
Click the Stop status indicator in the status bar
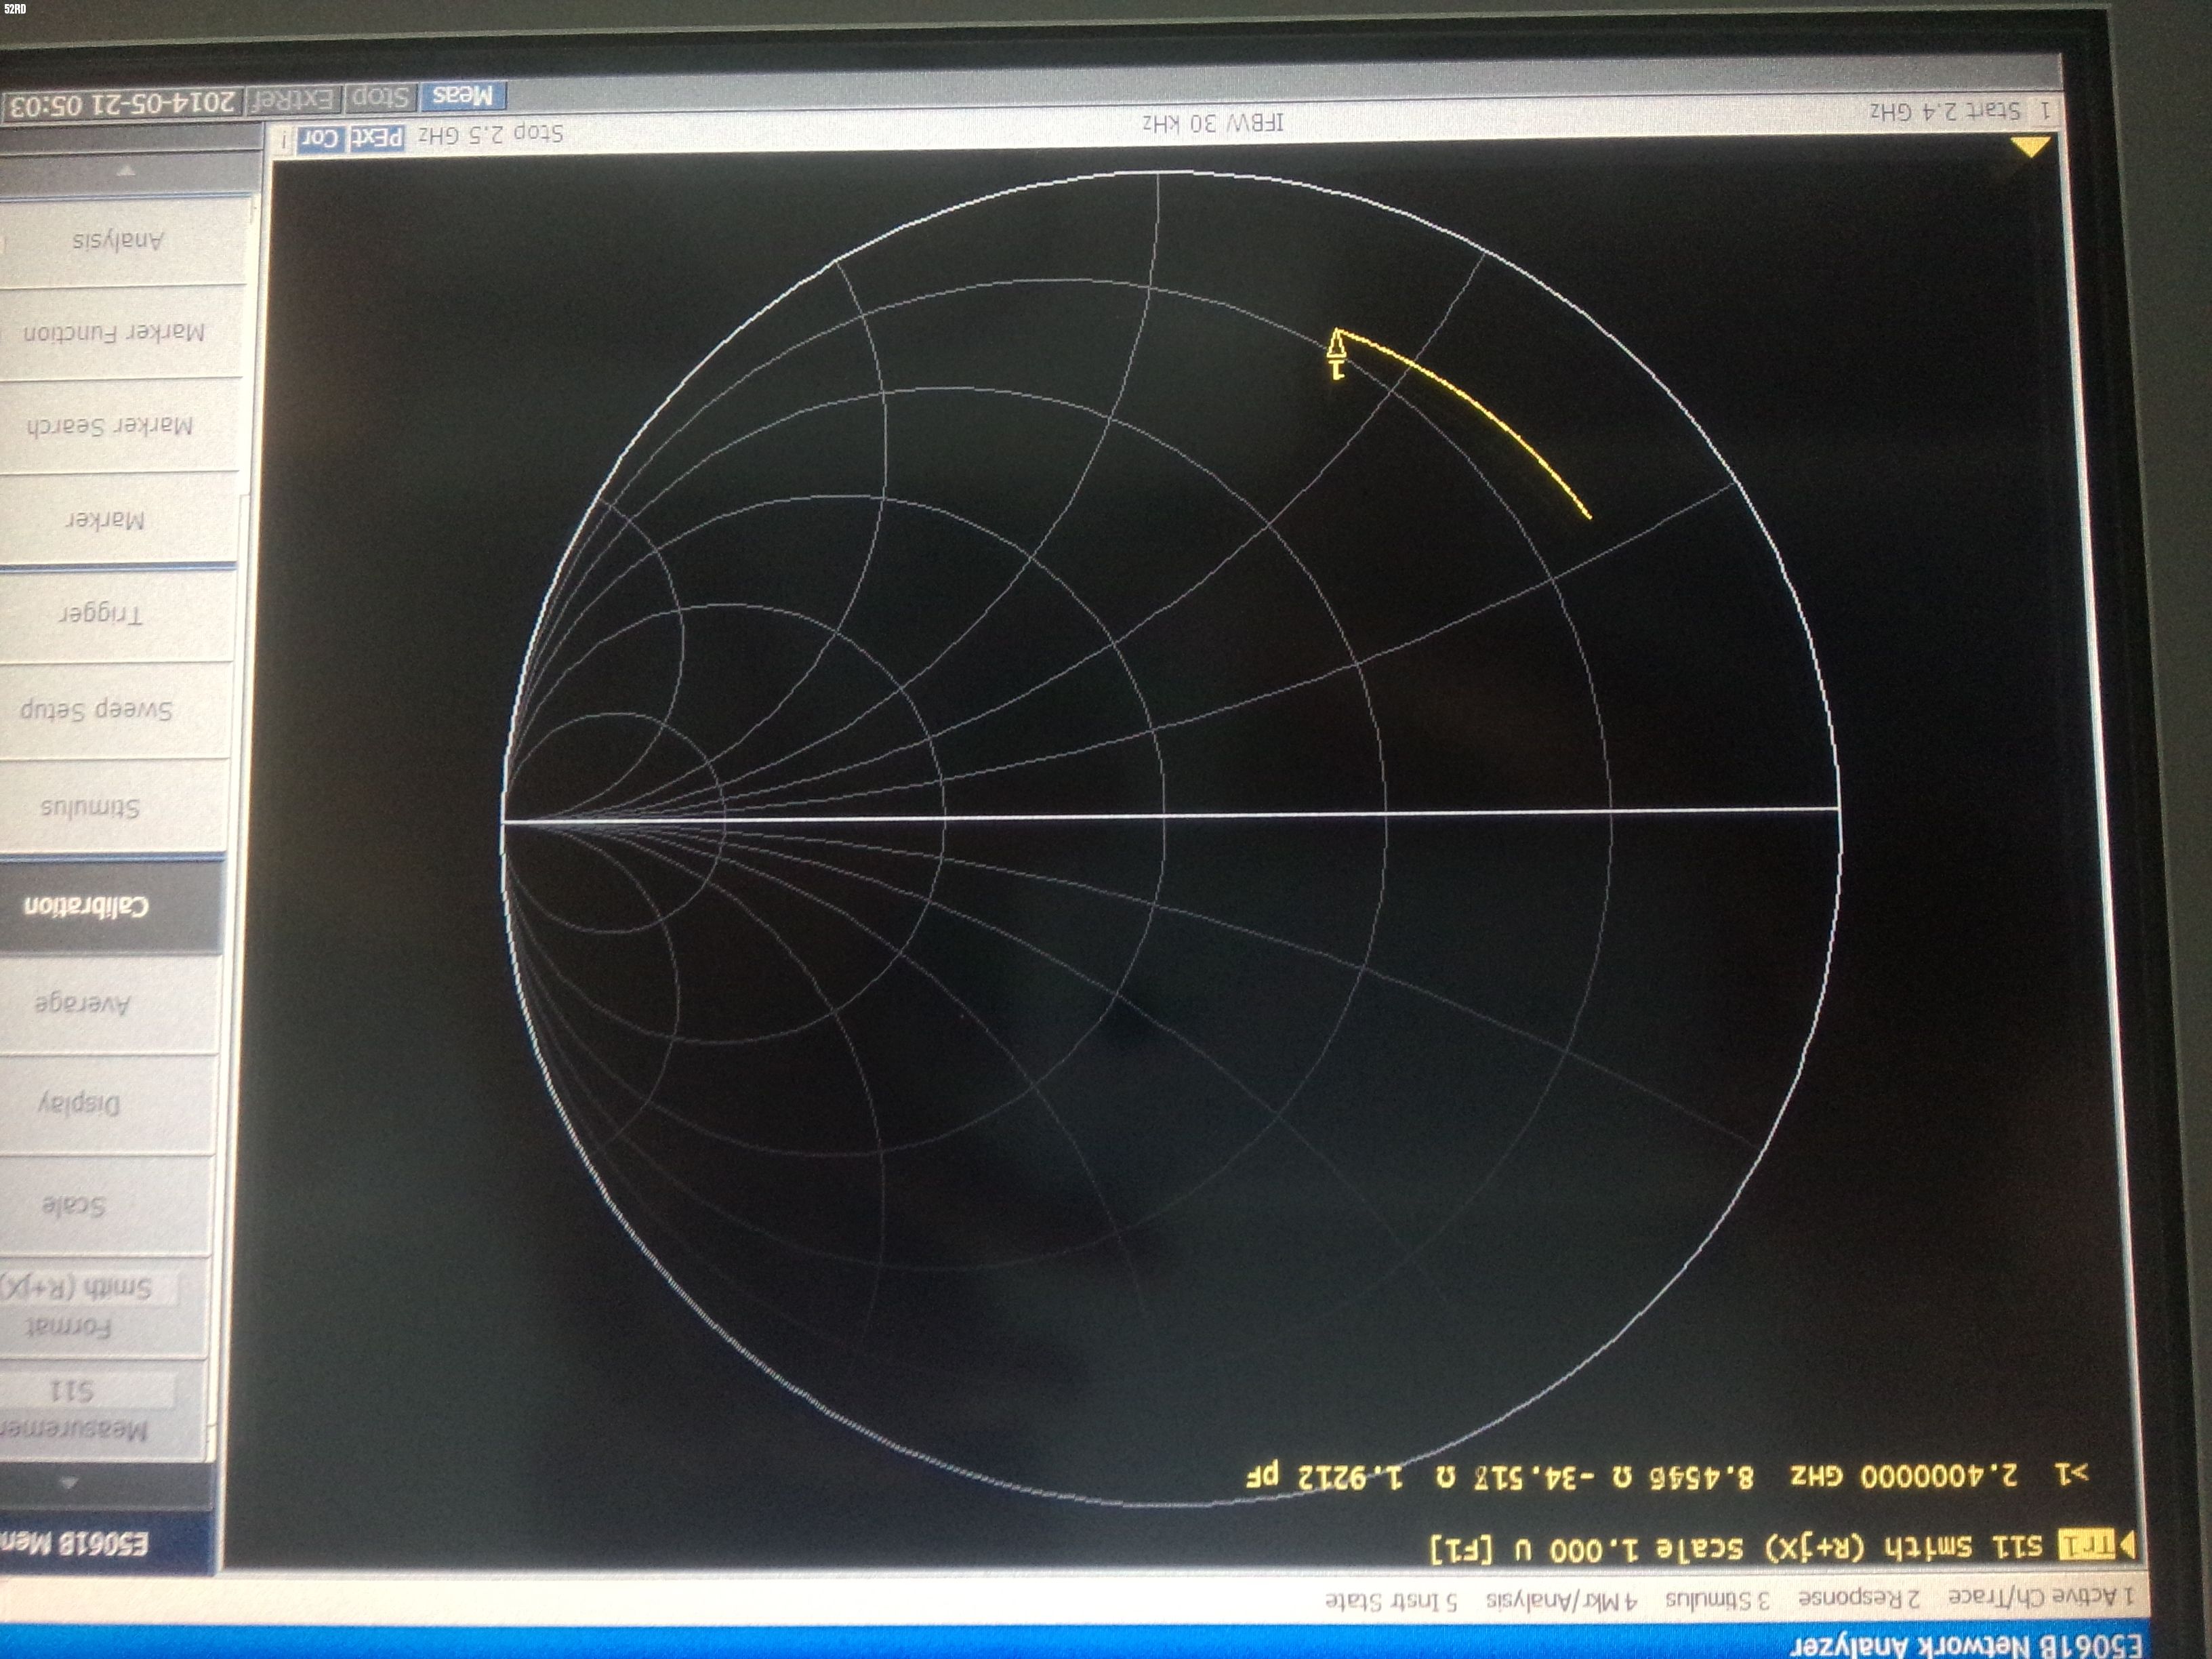pos(380,97)
